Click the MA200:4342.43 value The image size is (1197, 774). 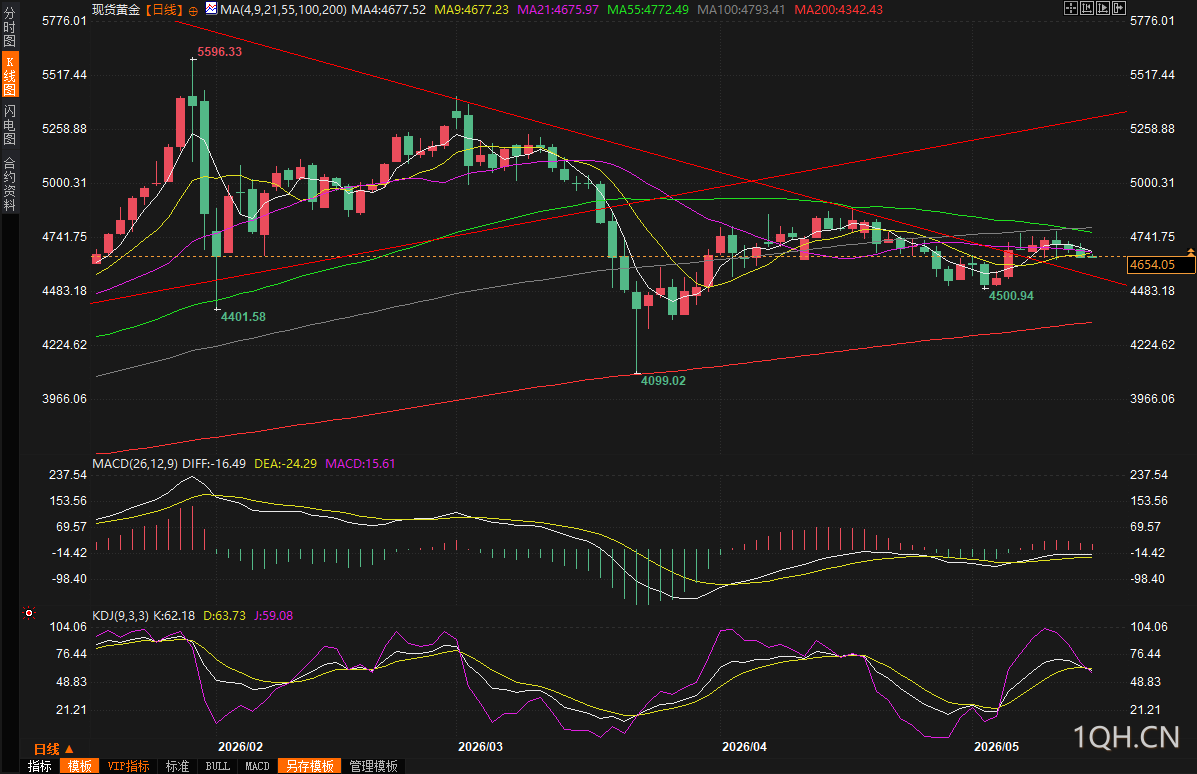click(838, 10)
